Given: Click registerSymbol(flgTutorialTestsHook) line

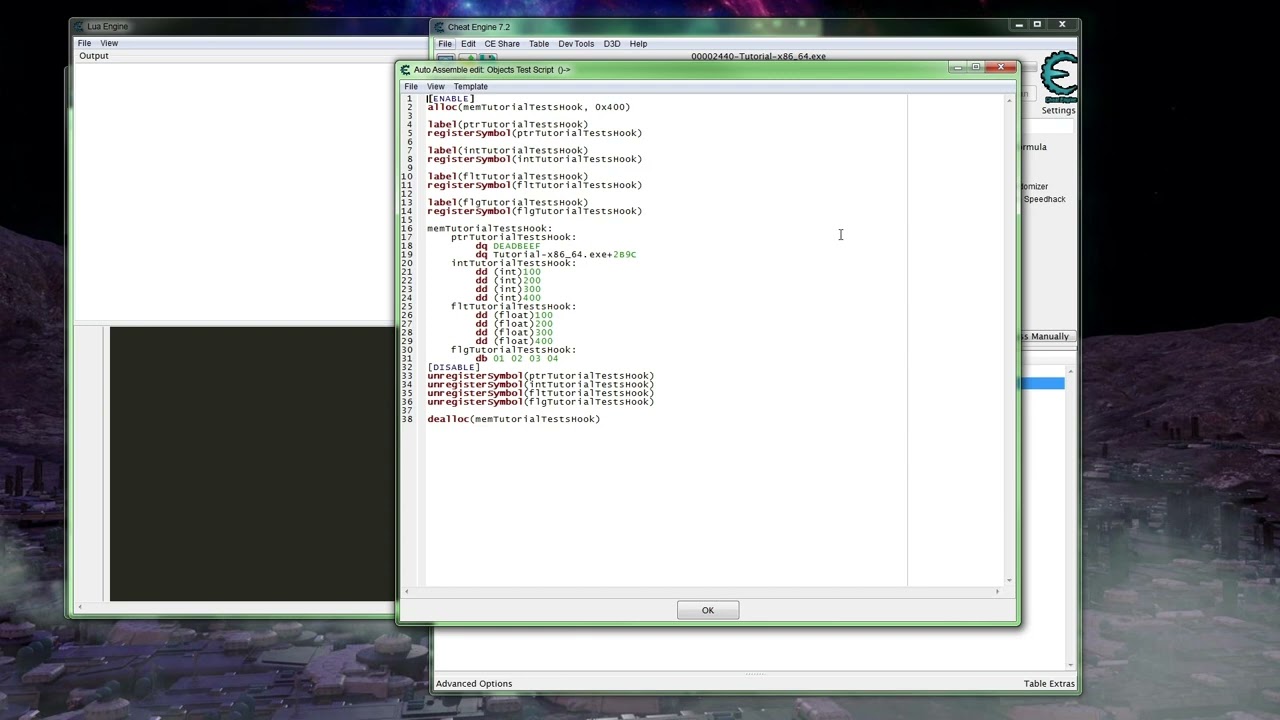Looking at the screenshot, I should pyautogui.click(x=535, y=211).
